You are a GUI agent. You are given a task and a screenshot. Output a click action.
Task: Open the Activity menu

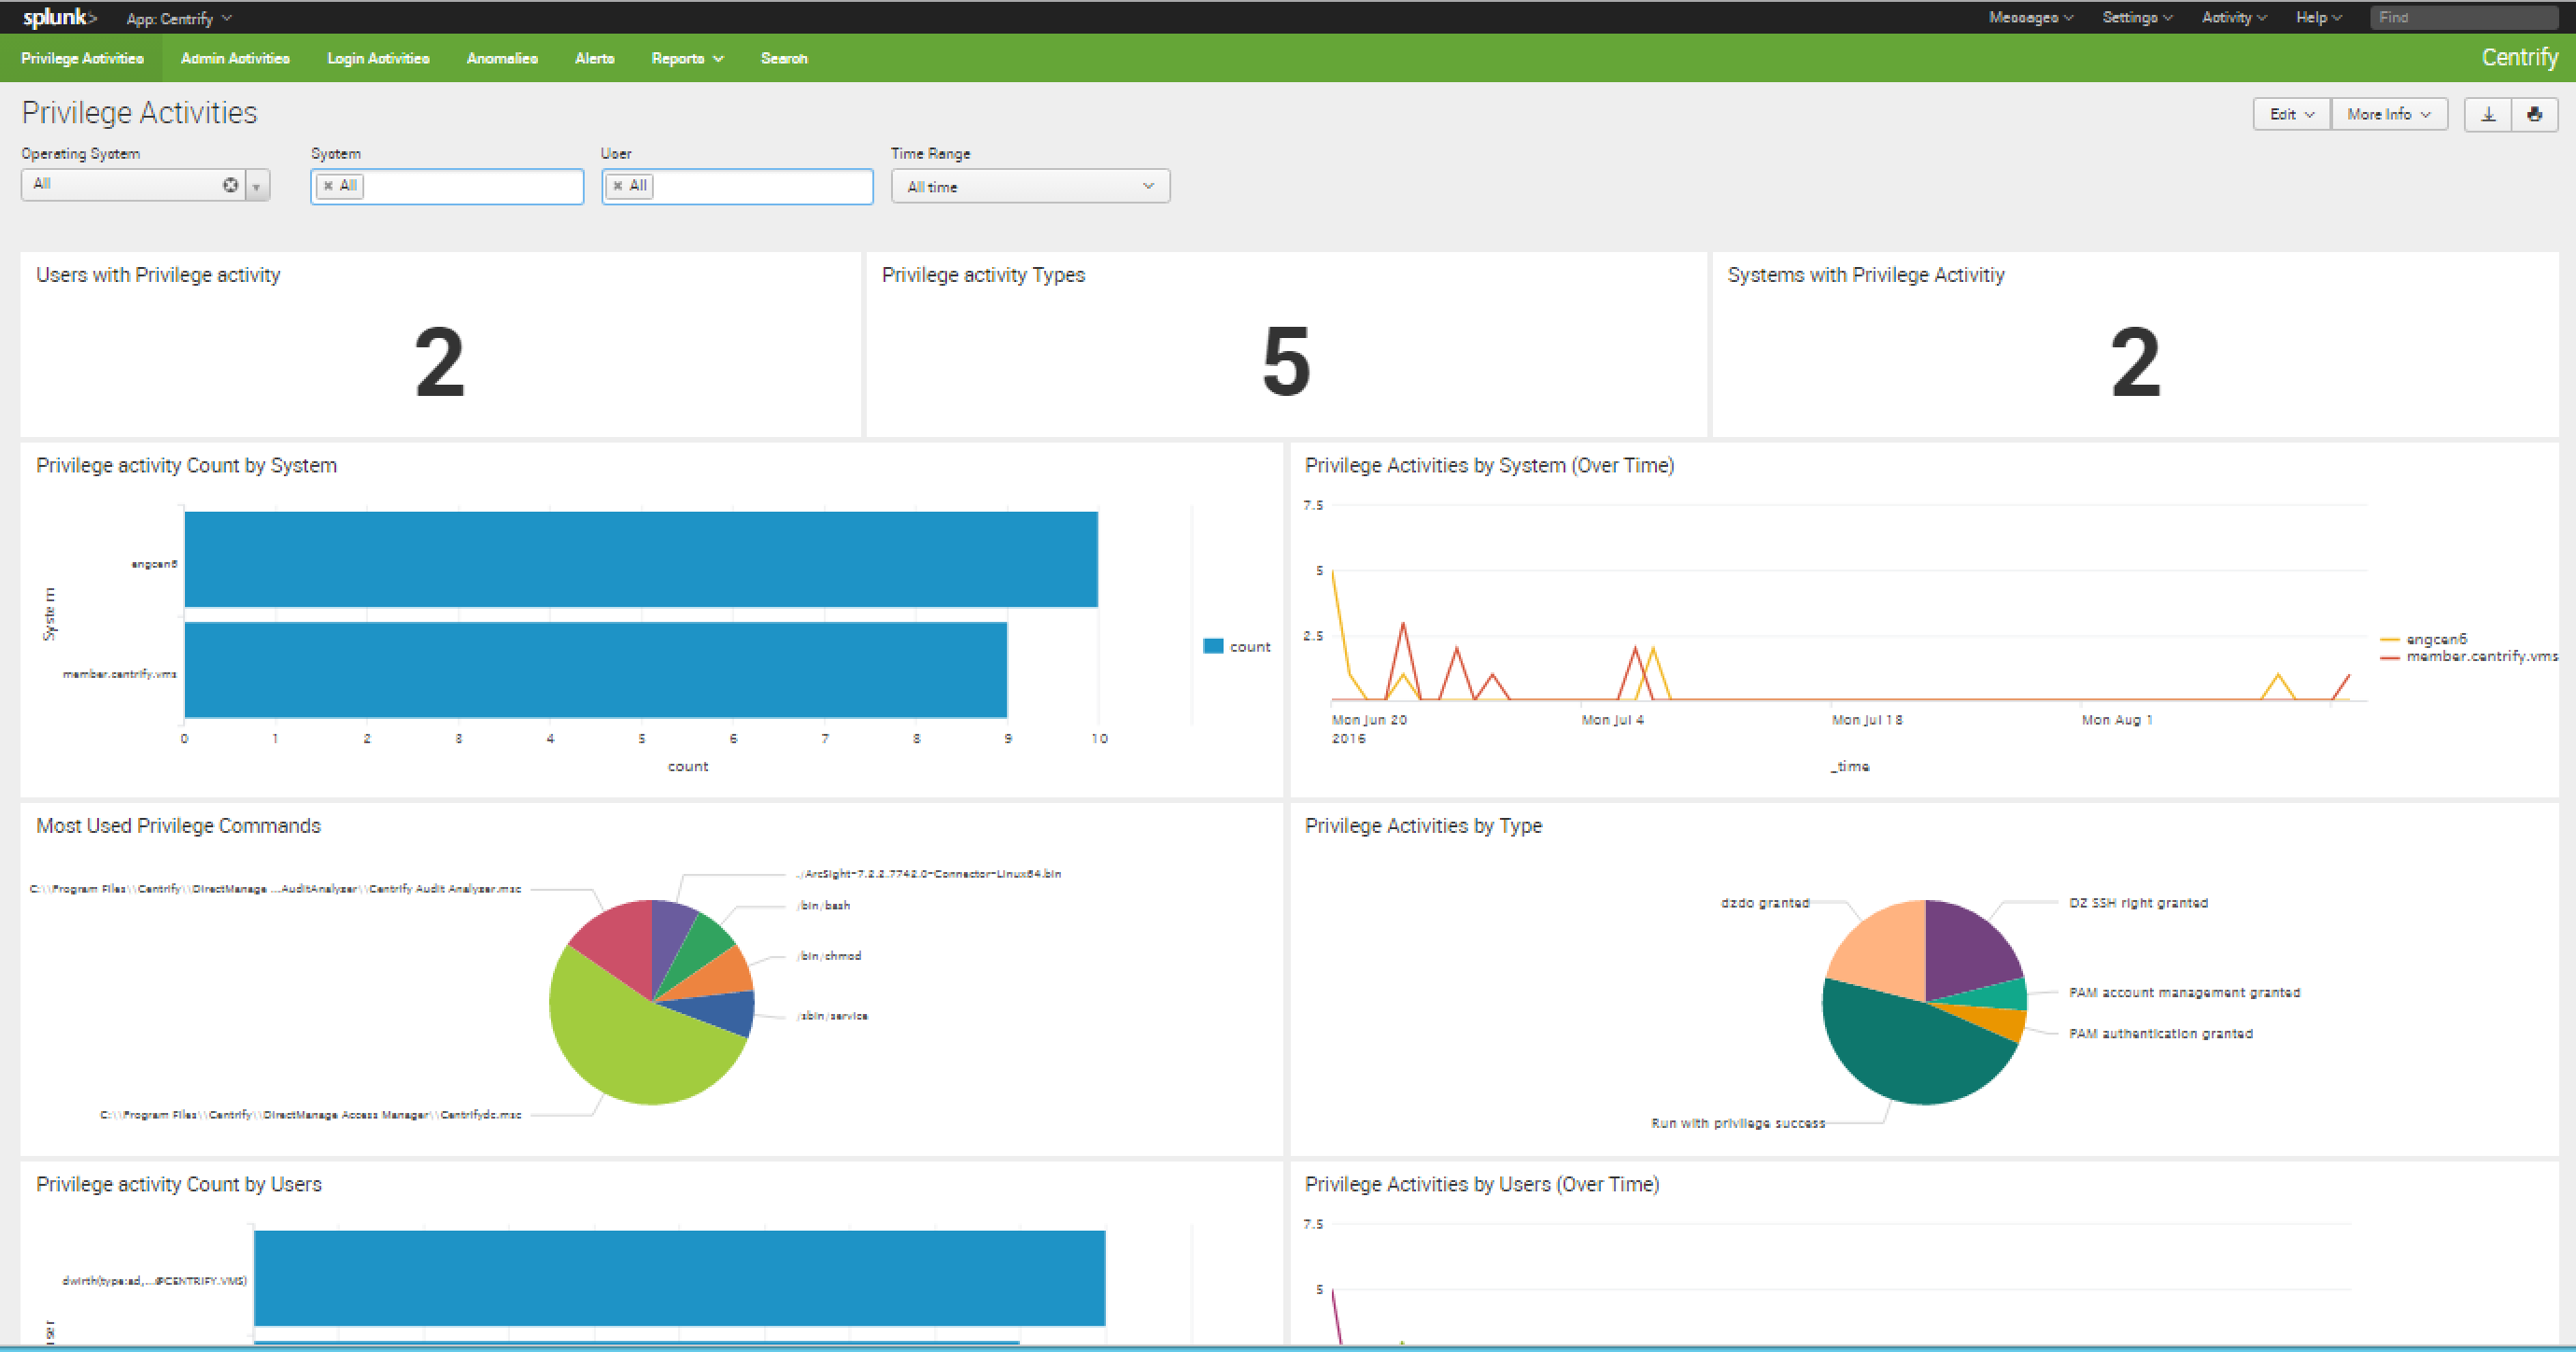[2233, 17]
